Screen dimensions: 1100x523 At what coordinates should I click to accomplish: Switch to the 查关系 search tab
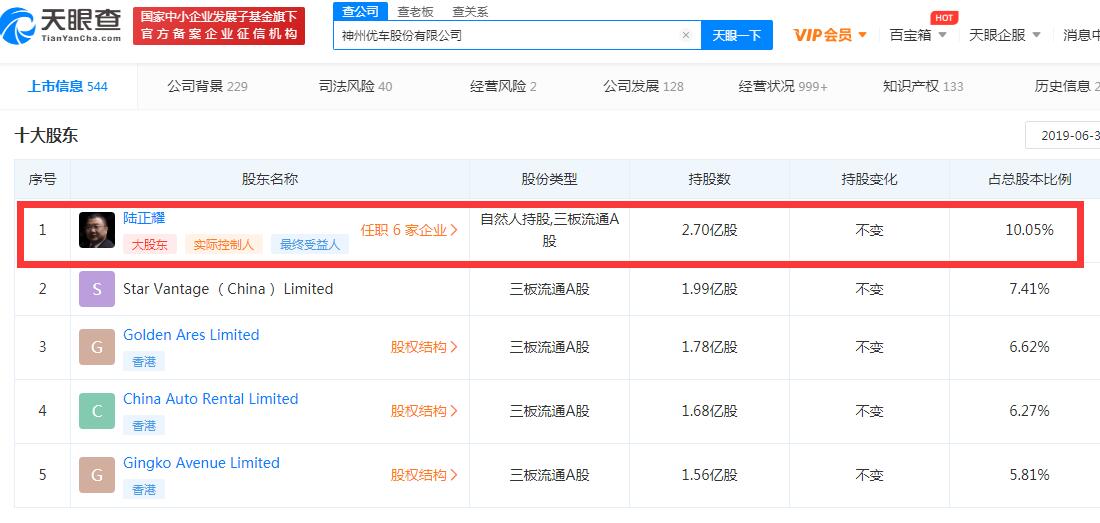(x=470, y=11)
